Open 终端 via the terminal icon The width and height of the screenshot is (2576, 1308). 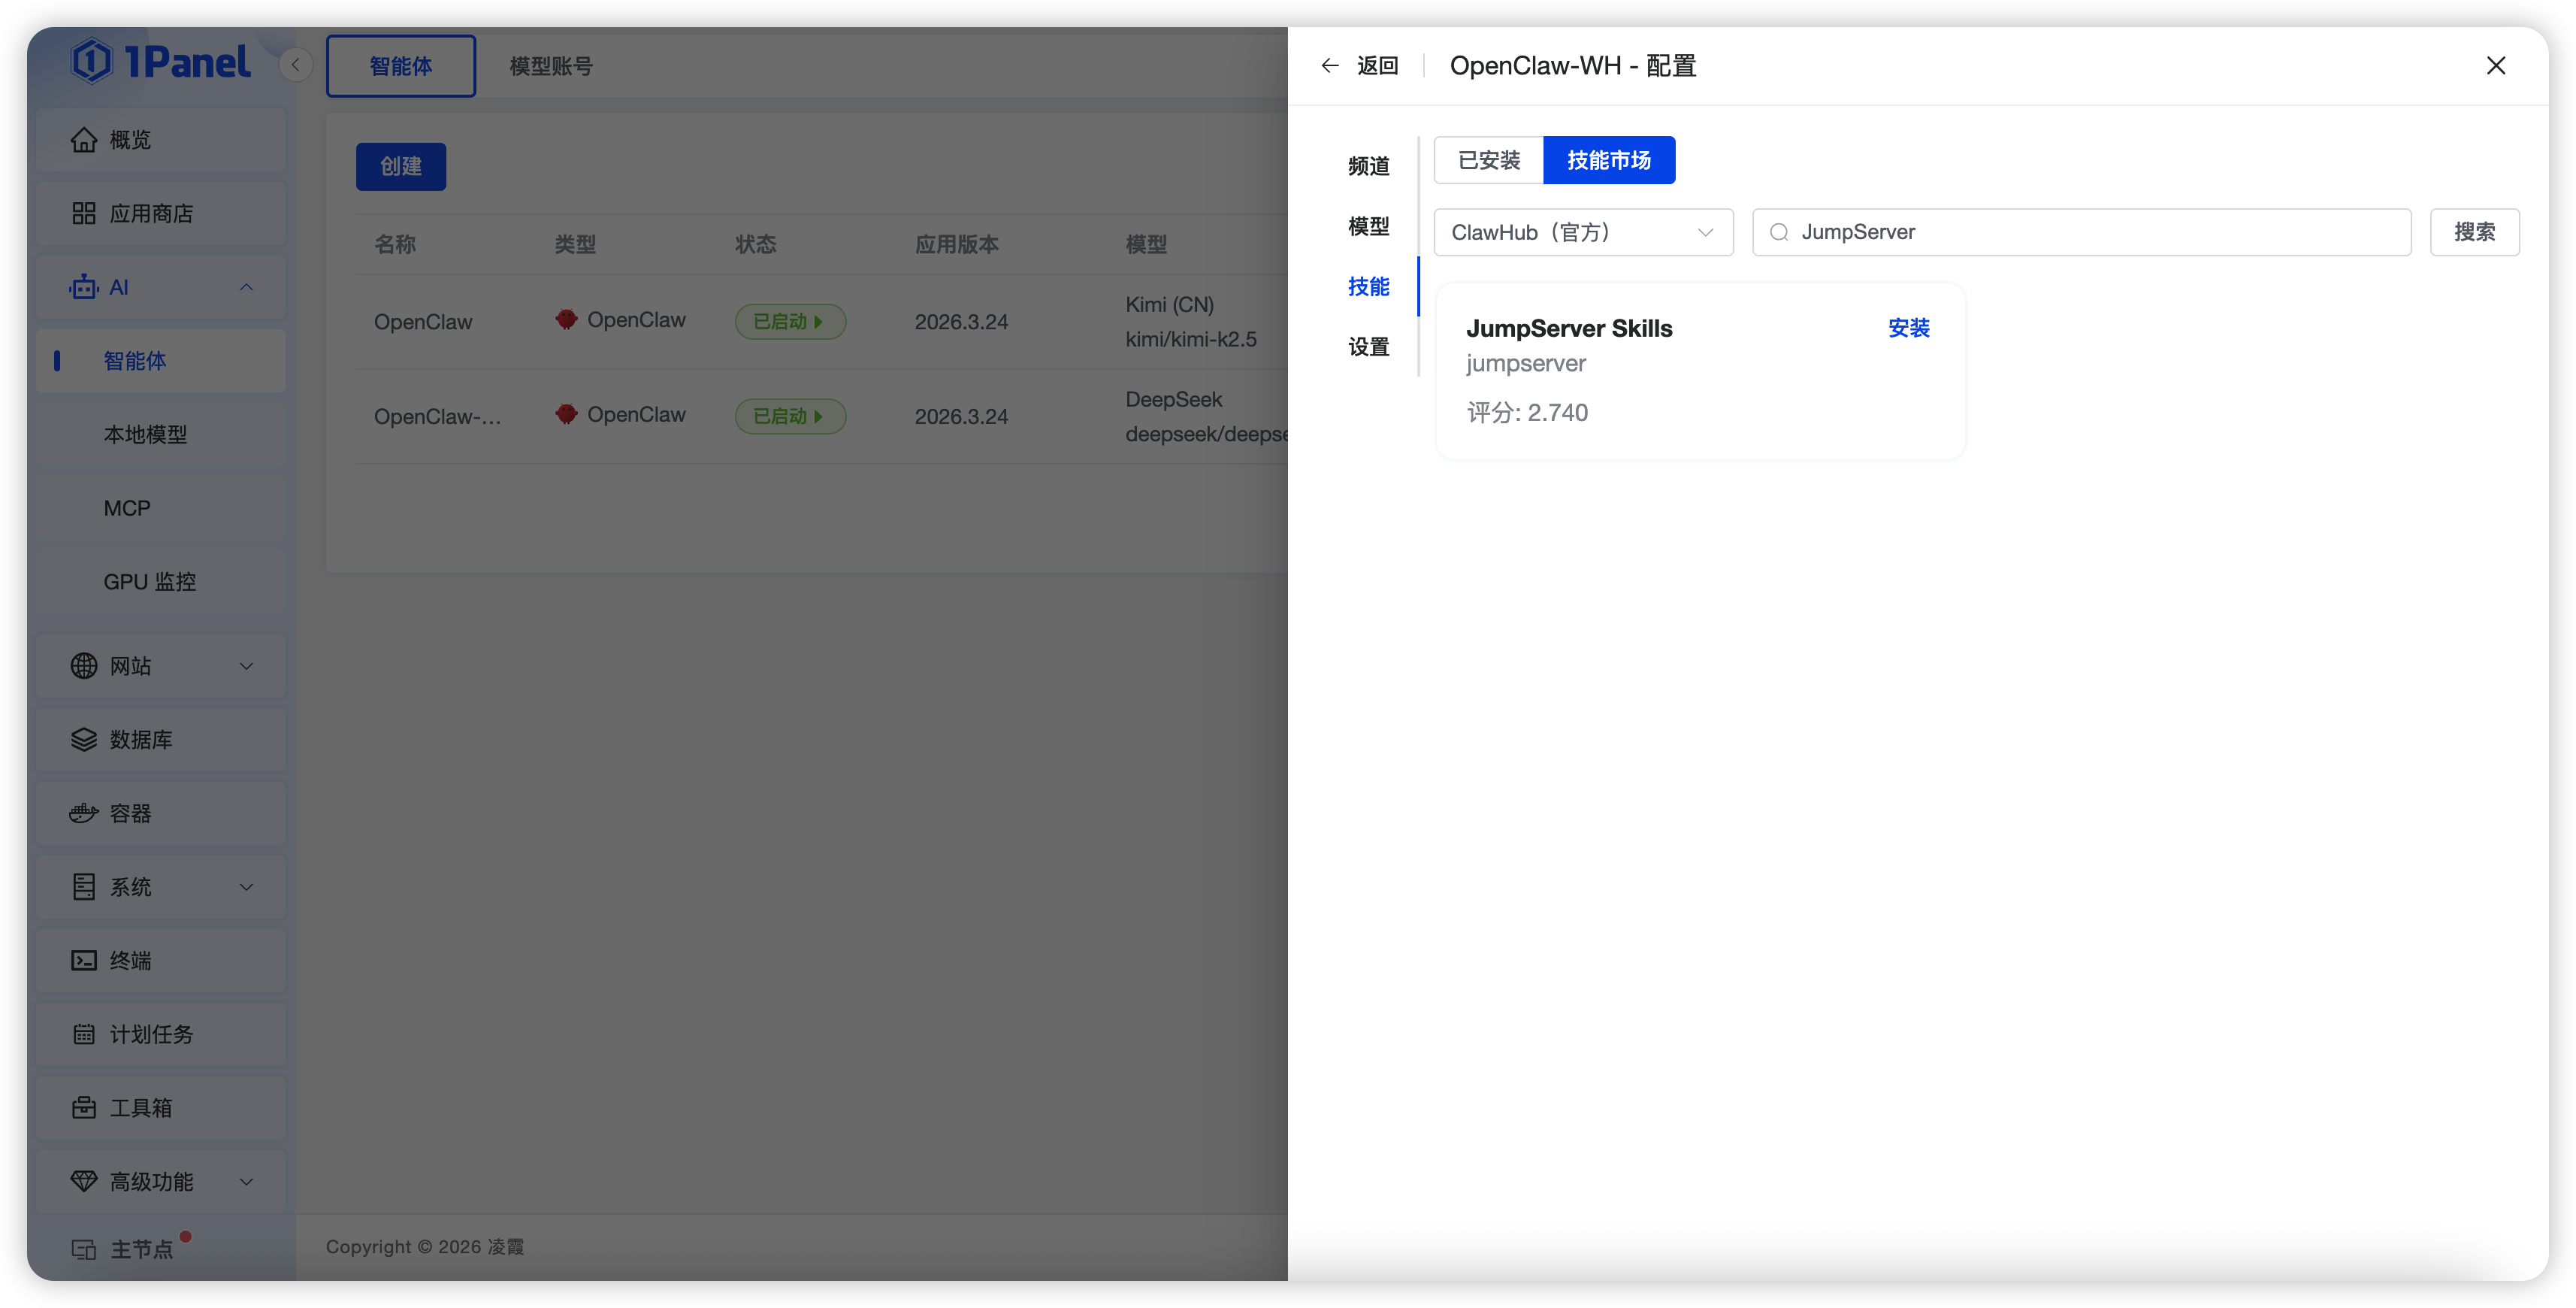pyautogui.click(x=84, y=961)
